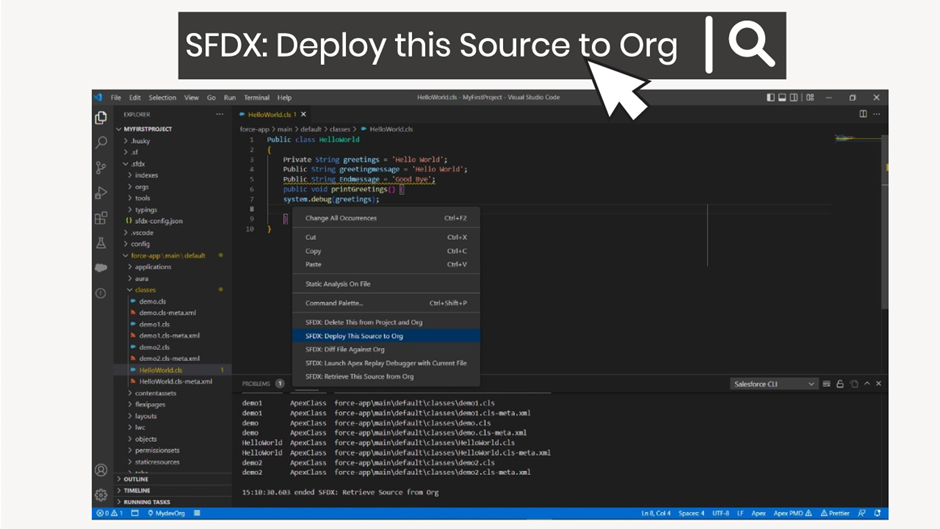Image resolution: width=940 pixels, height=529 pixels.
Task: Click the classes breadcrumb segment
Action: pos(339,129)
